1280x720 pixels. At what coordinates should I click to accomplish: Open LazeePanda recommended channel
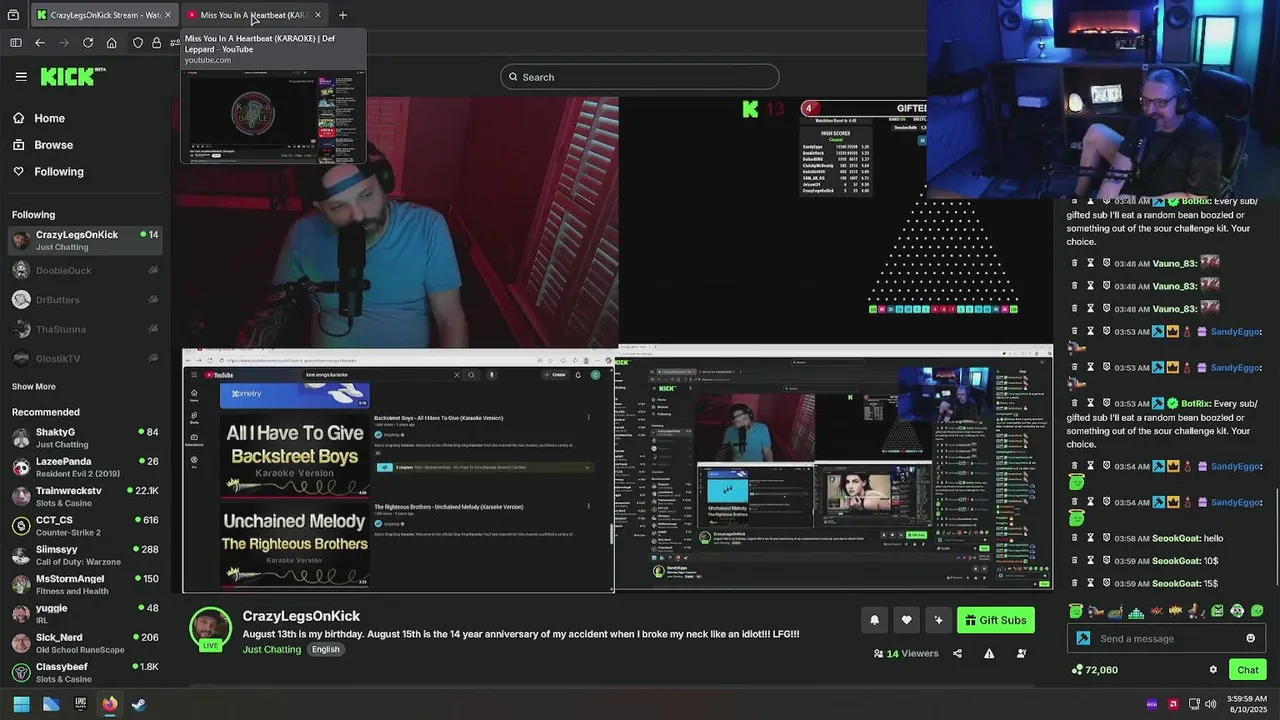click(x=85, y=467)
